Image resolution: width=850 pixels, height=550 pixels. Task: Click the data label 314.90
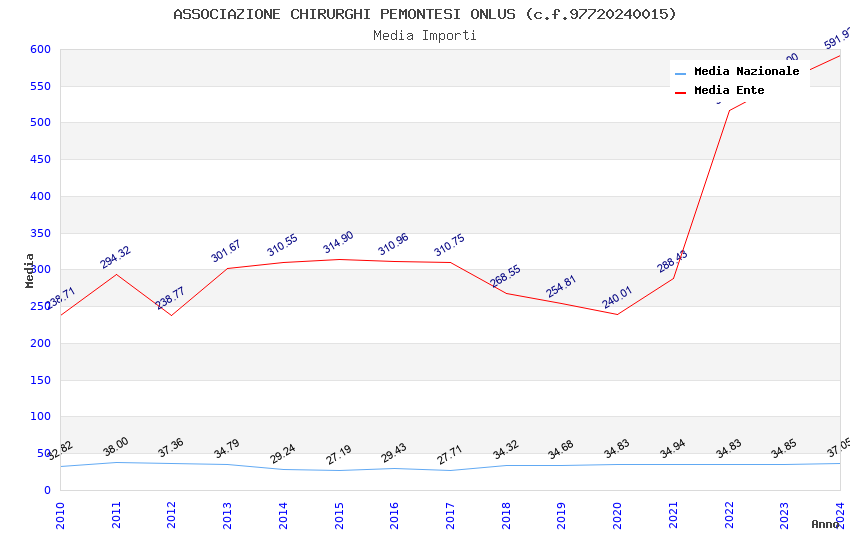pos(338,242)
